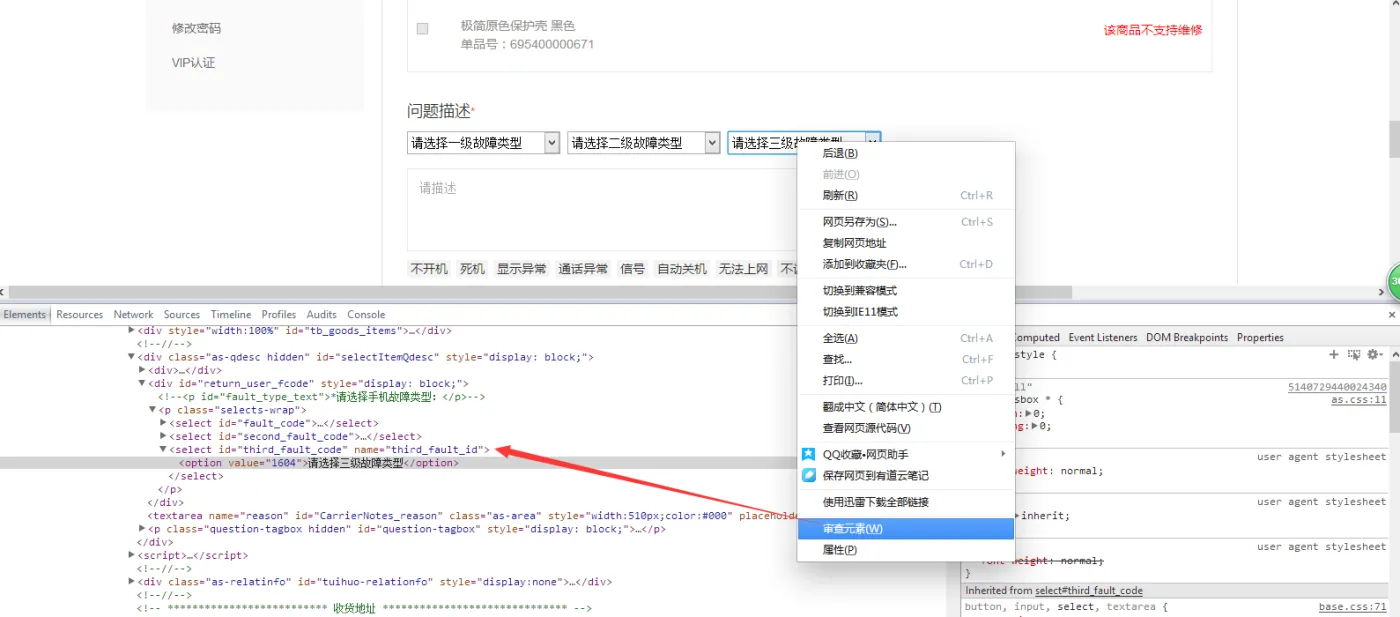Viewport: 1400px width, 617px height.
Task: Collapse the return_user_fcode div node
Action: click(142, 383)
